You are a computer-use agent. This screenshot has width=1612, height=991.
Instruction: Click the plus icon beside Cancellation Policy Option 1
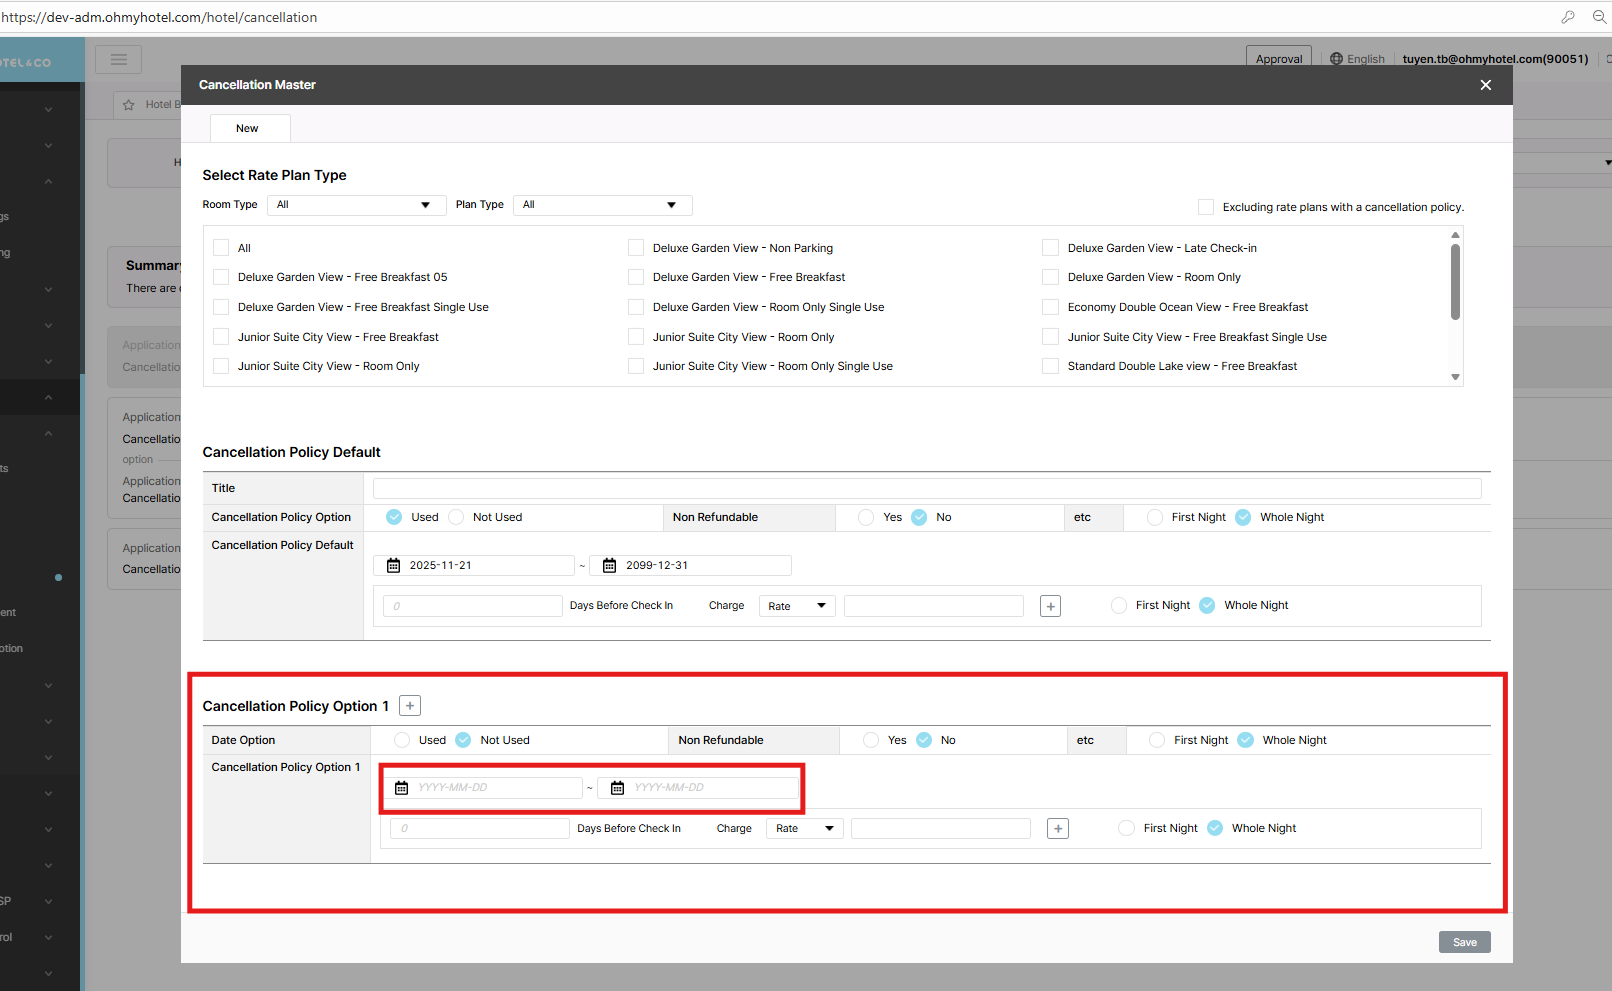[410, 706]
